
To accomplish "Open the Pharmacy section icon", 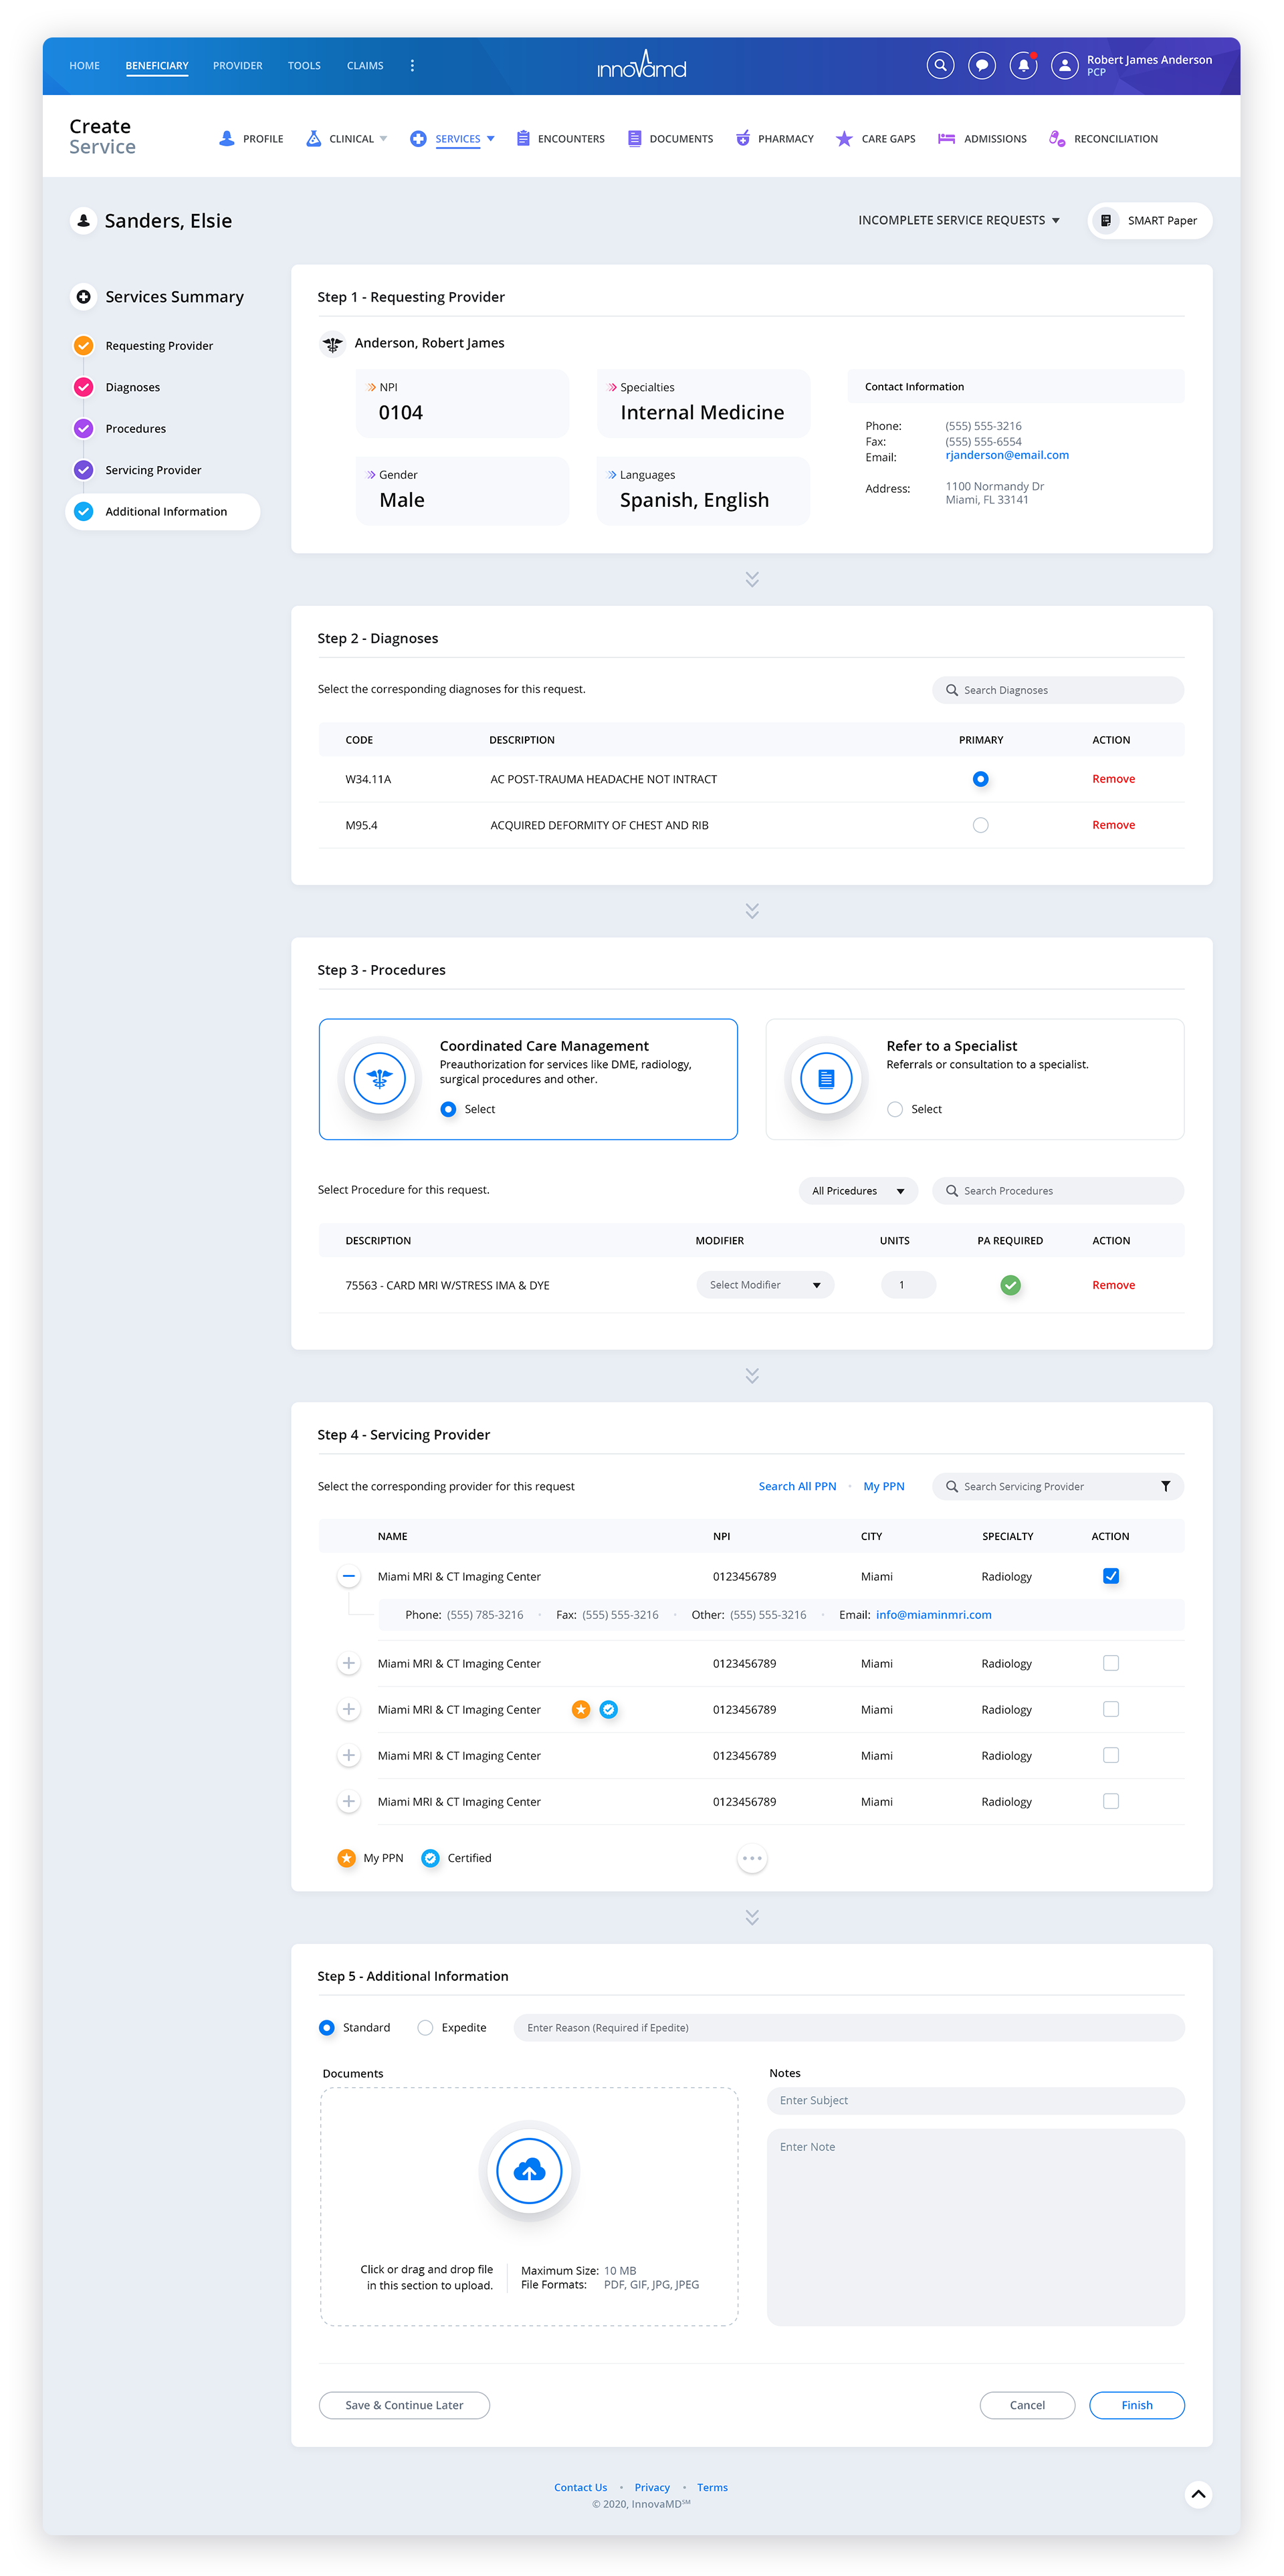I will pos(744,138).
